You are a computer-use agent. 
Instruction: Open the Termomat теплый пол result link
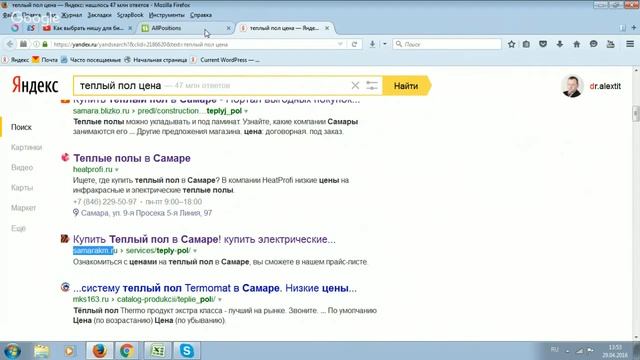tap(215, 288)
